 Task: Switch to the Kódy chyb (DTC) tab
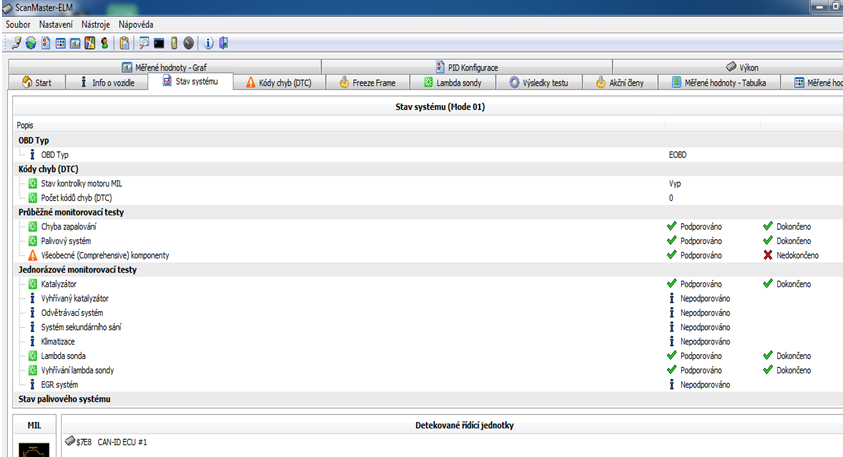278,83
